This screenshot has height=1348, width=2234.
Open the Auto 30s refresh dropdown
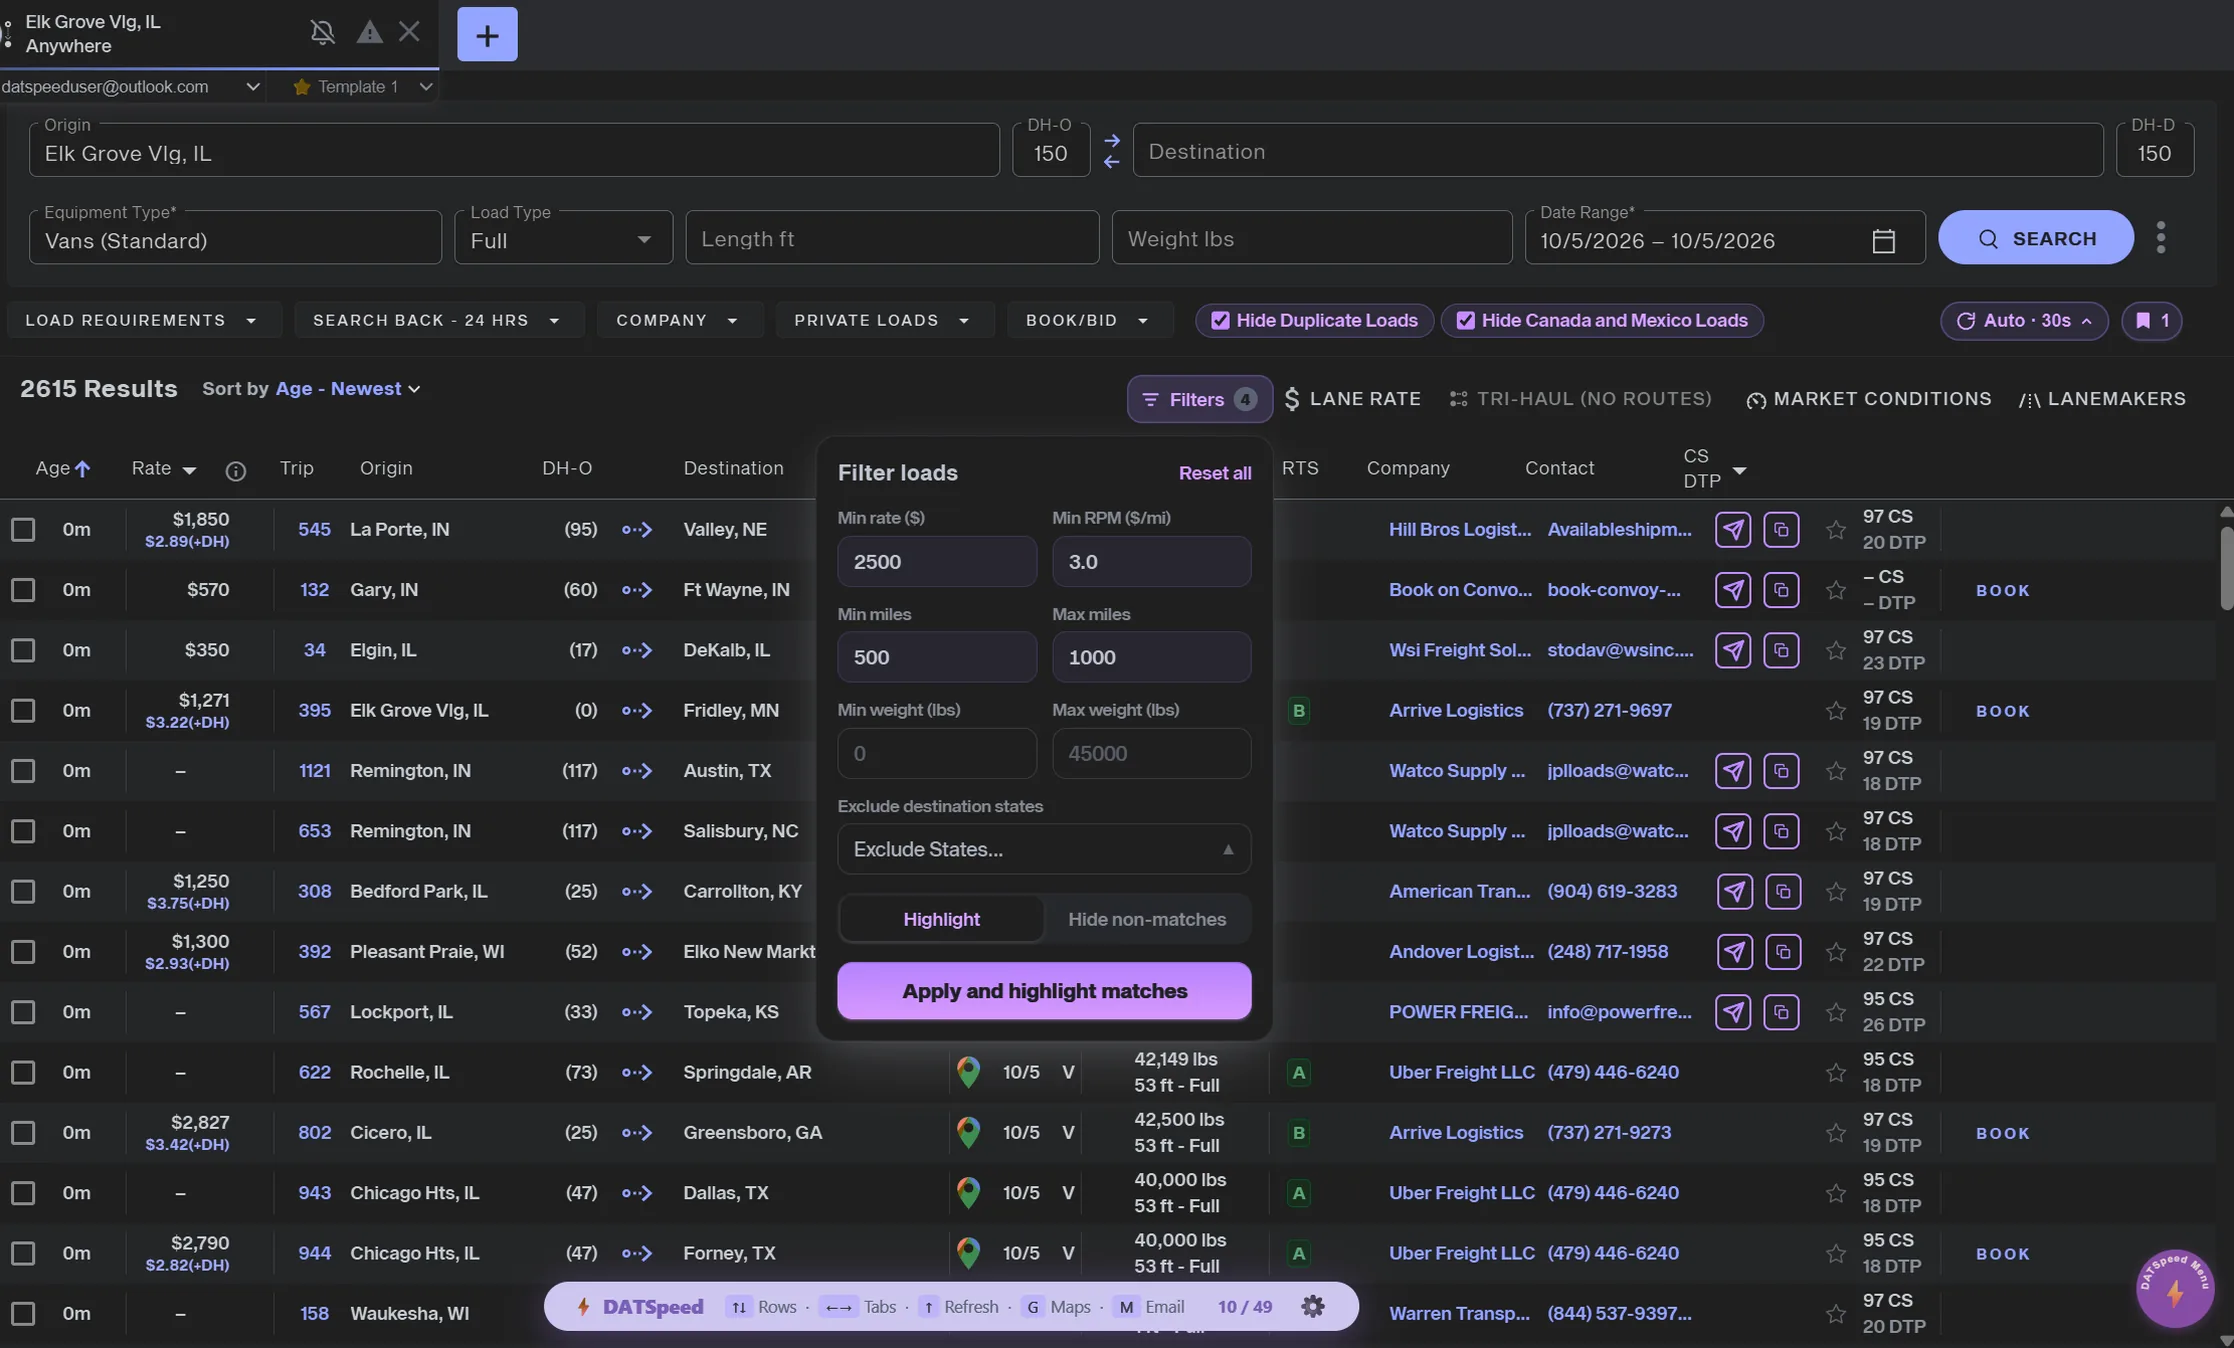2024,320
